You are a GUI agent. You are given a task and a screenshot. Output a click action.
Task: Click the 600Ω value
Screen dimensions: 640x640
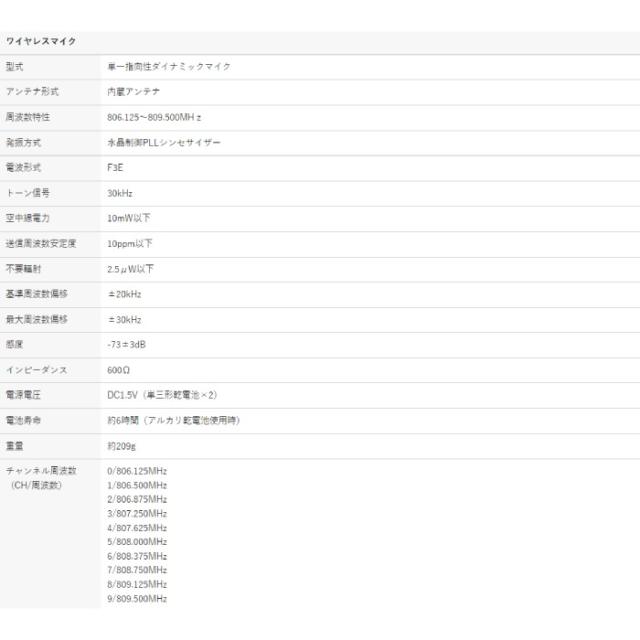(118, 370)
